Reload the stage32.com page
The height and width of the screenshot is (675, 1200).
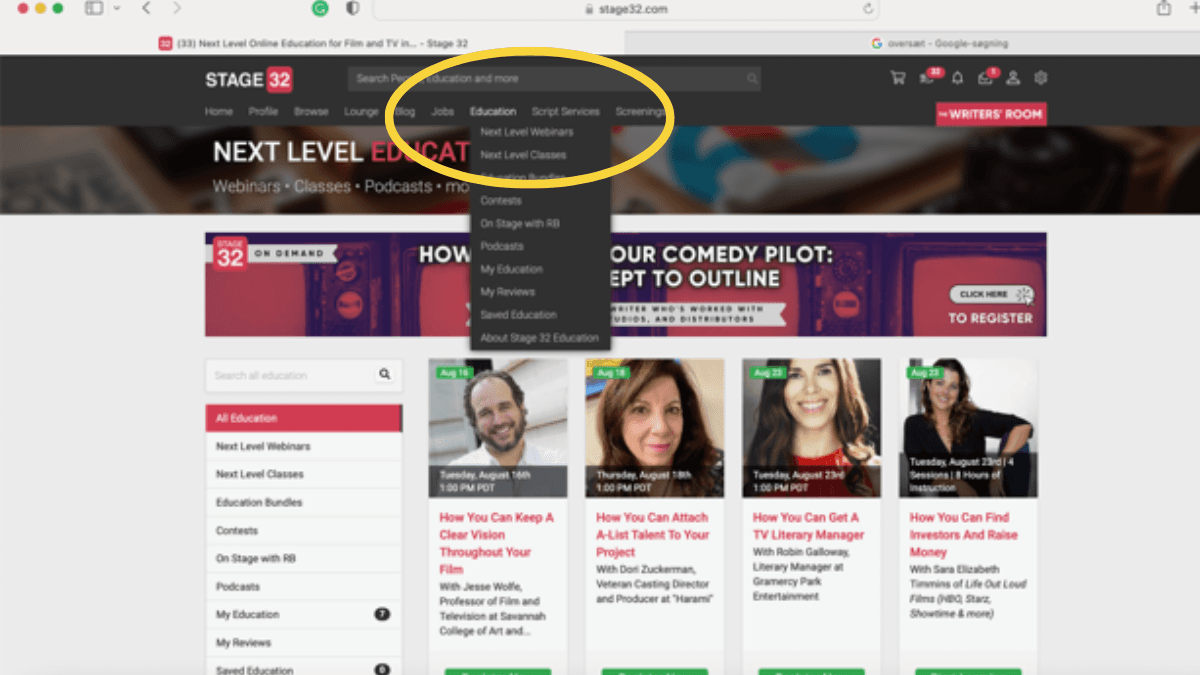pos(868,9)
